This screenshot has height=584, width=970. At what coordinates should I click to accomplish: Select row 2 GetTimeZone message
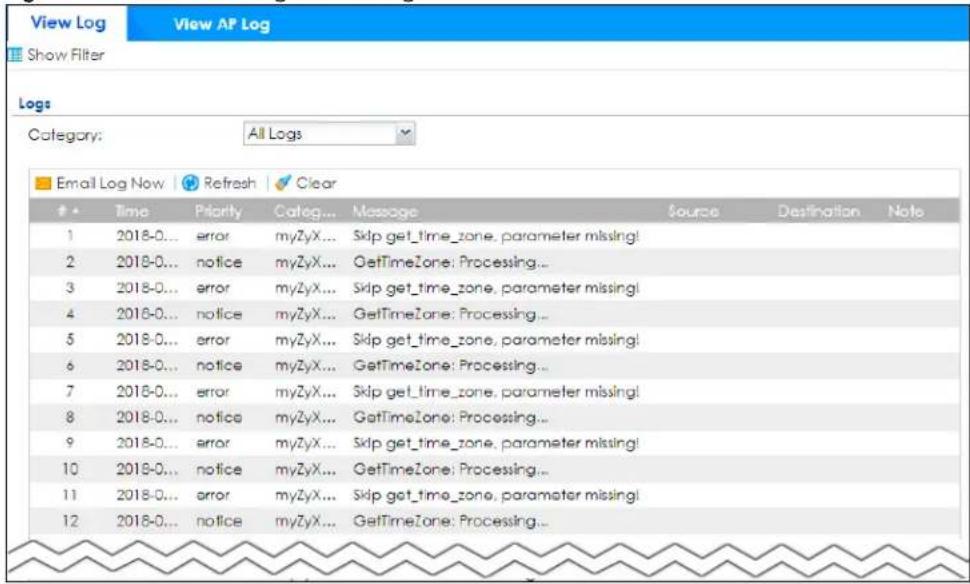tap(450, 262)
